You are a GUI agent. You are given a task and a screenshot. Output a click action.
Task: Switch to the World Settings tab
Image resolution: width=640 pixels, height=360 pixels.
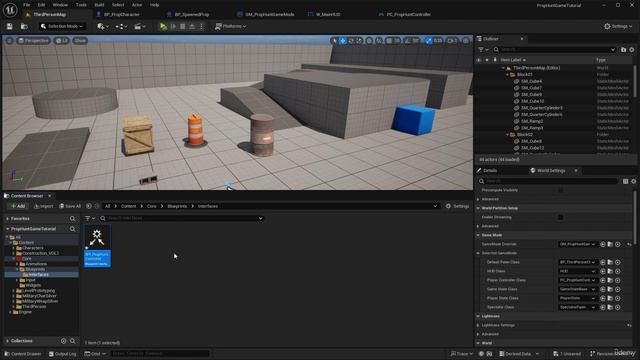(x=551, y=171)
